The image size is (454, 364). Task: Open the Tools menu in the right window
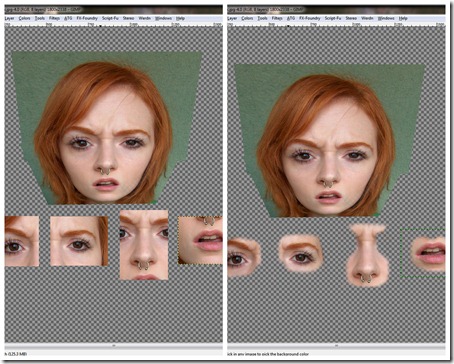[262, 18]
